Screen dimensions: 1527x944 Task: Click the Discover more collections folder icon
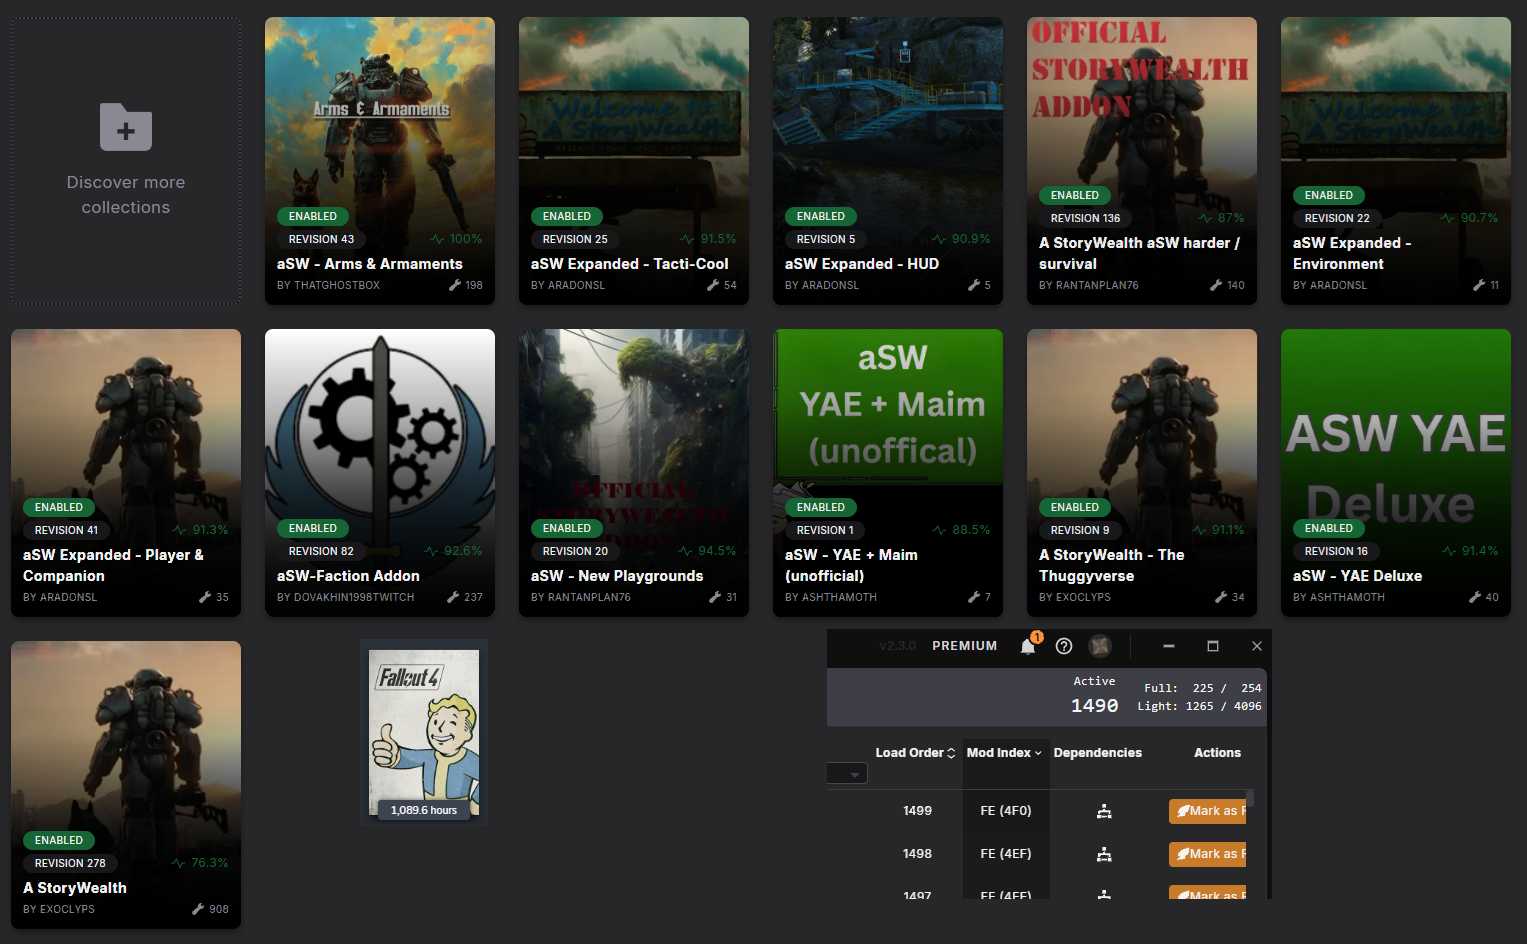pyautogui.click(x=126, y=127)
